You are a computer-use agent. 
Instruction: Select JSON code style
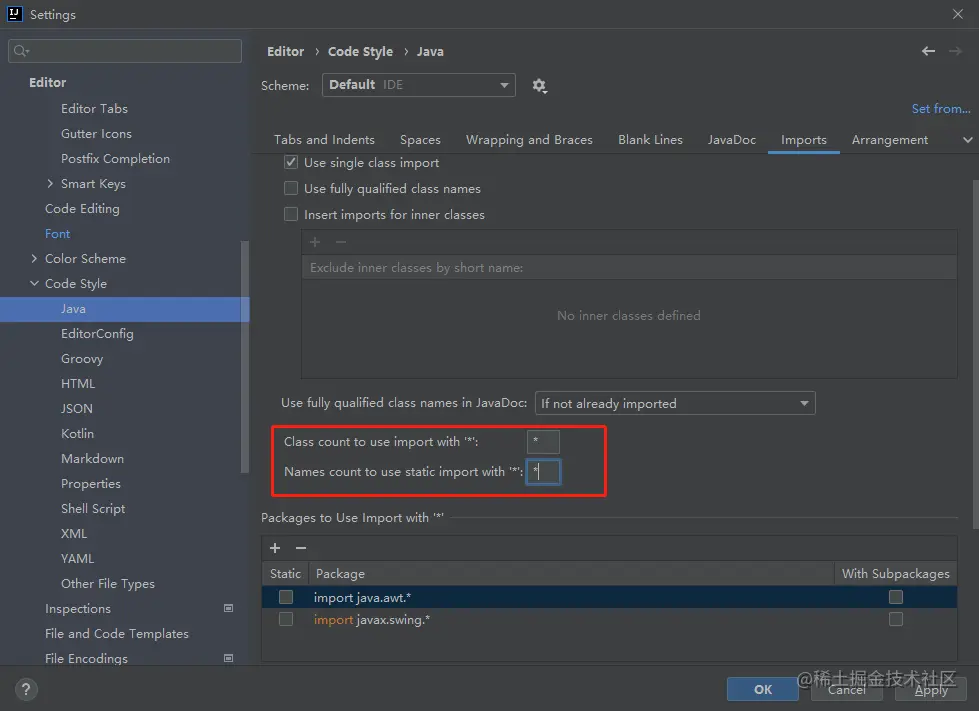(77, 408)
